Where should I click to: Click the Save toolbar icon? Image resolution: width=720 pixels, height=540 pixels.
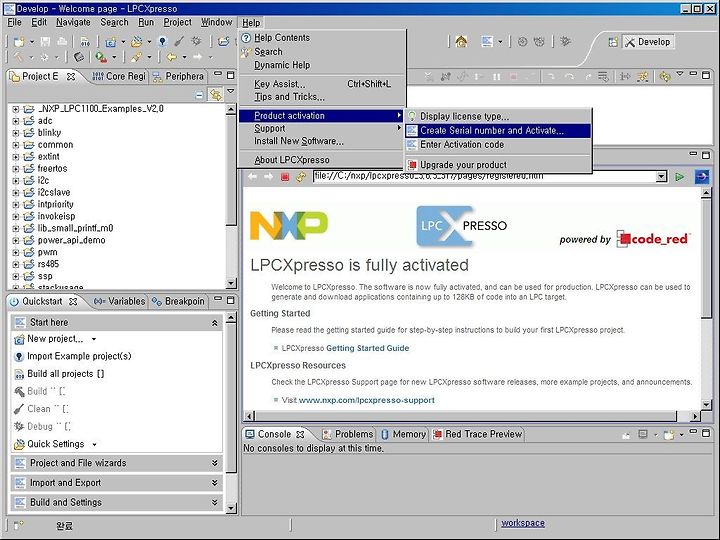[x=45, y=42]
